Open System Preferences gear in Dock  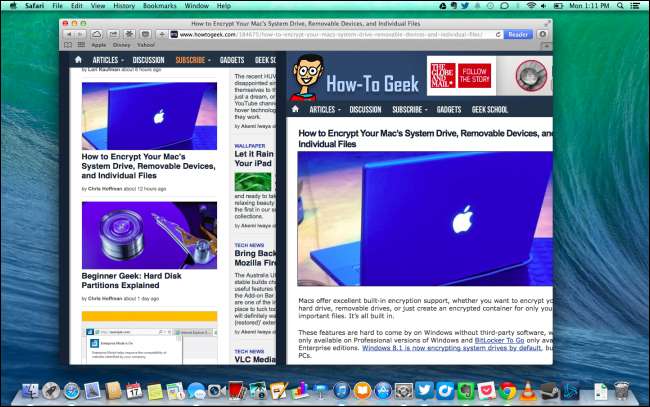click(403, 391)
